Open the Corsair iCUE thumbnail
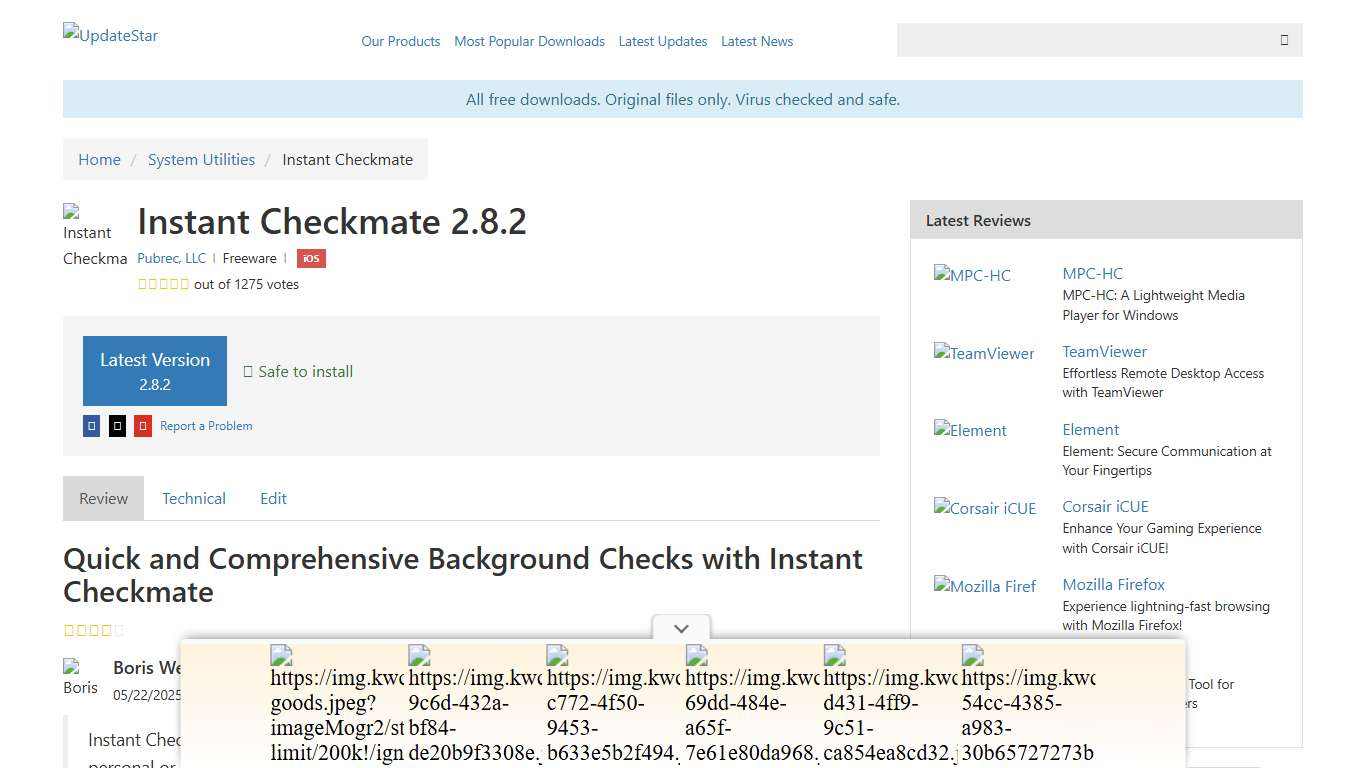The image size is (1366, 768). (983, 508)
